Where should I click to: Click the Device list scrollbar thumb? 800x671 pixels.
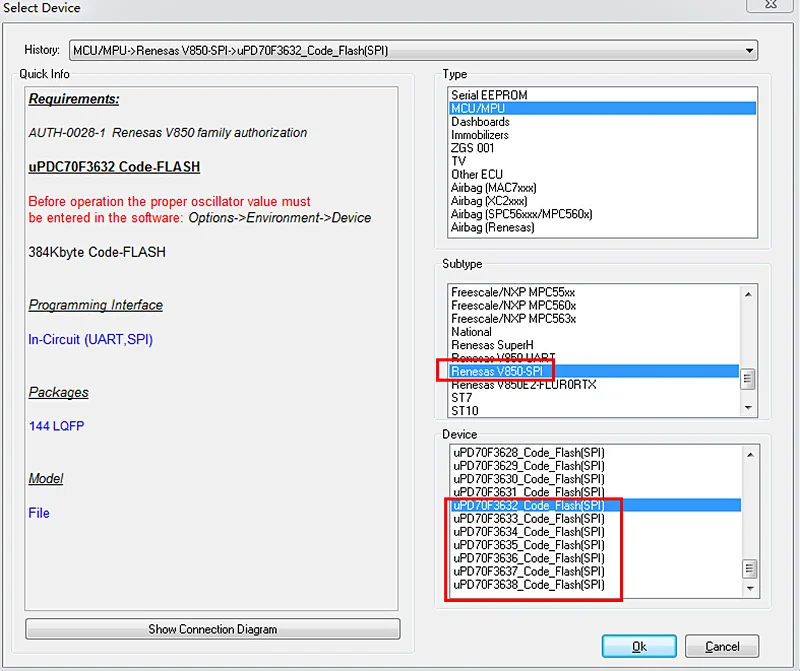(750, 568)
